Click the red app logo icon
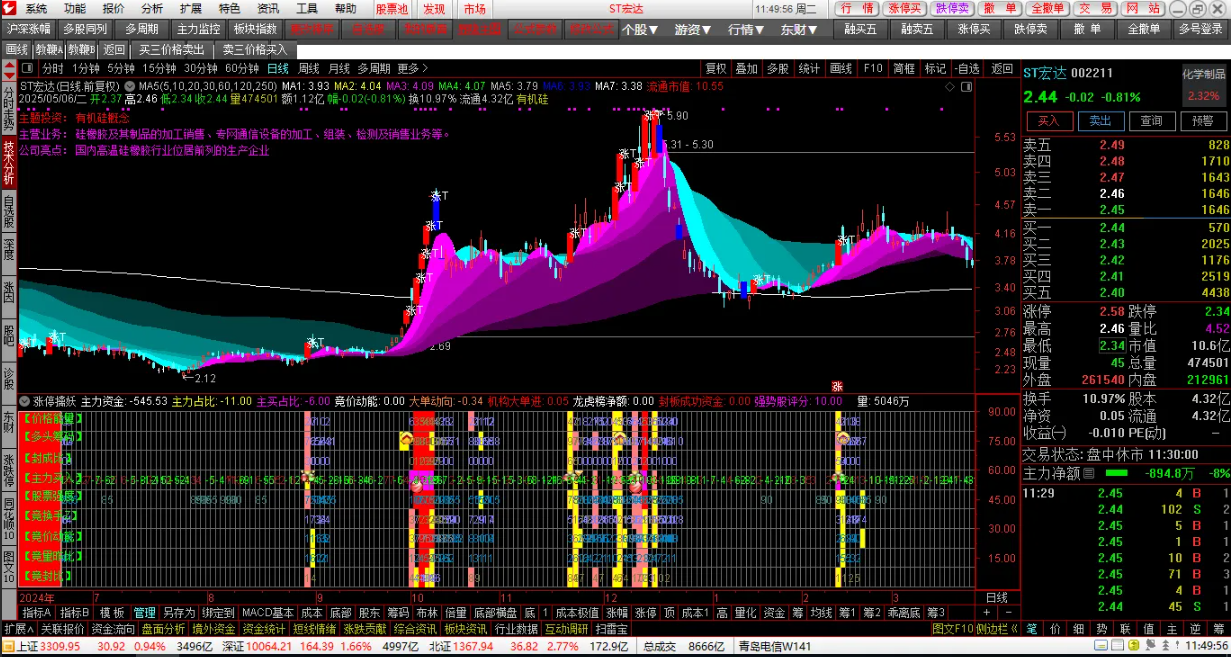Screen dimensions: 1231x657 click(x=9, y=9)
